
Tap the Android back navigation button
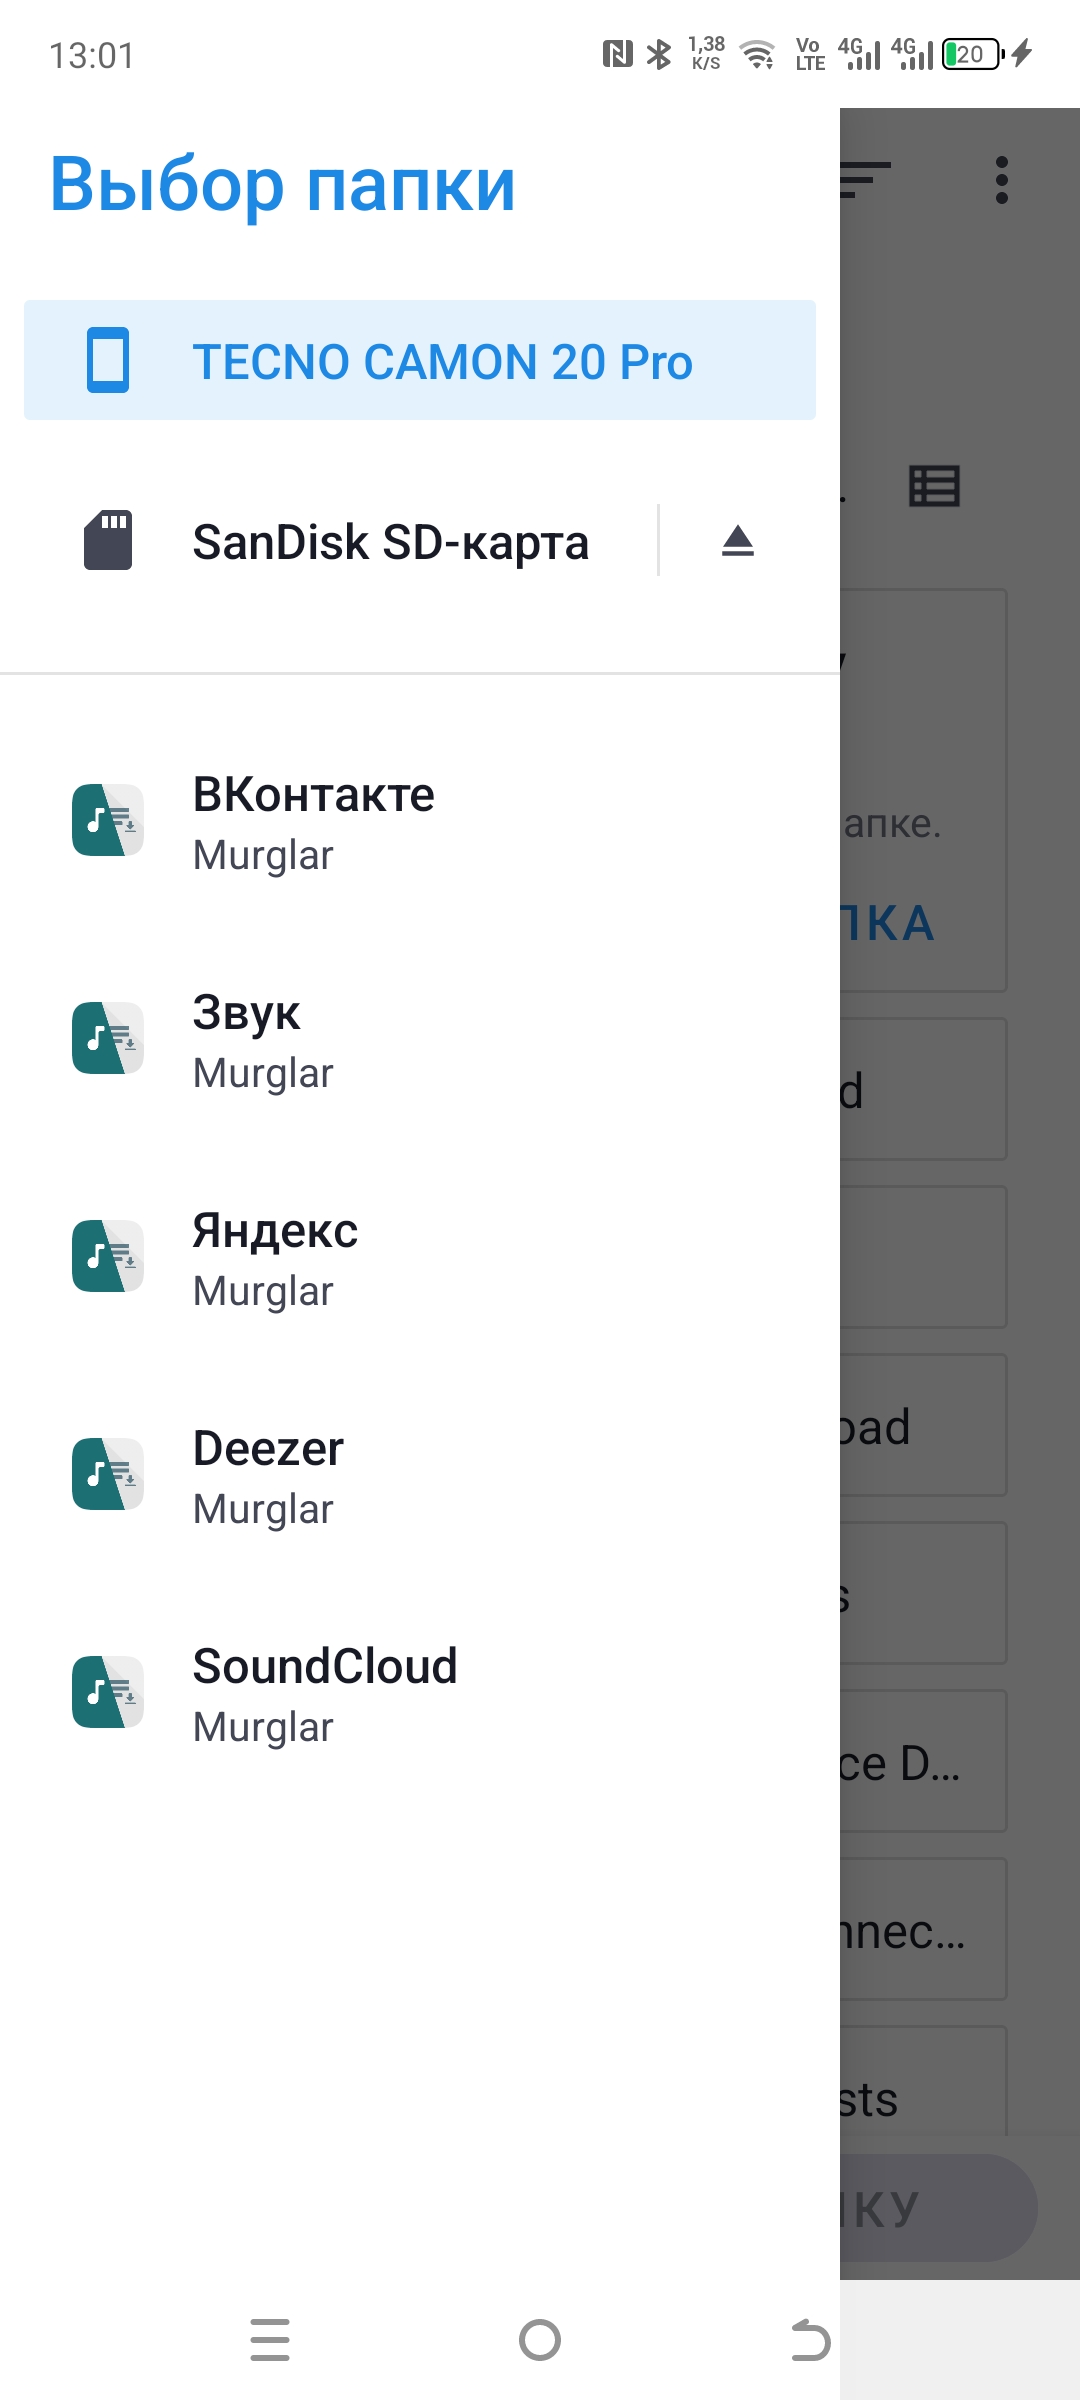point(810,2340)
